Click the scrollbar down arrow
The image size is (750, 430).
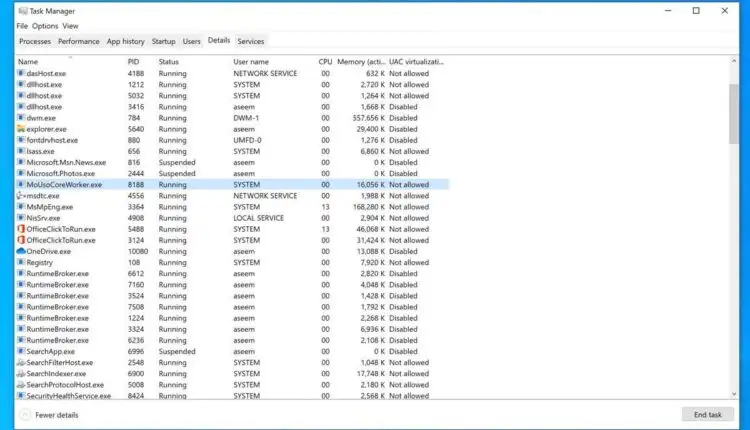click(734, 394)
